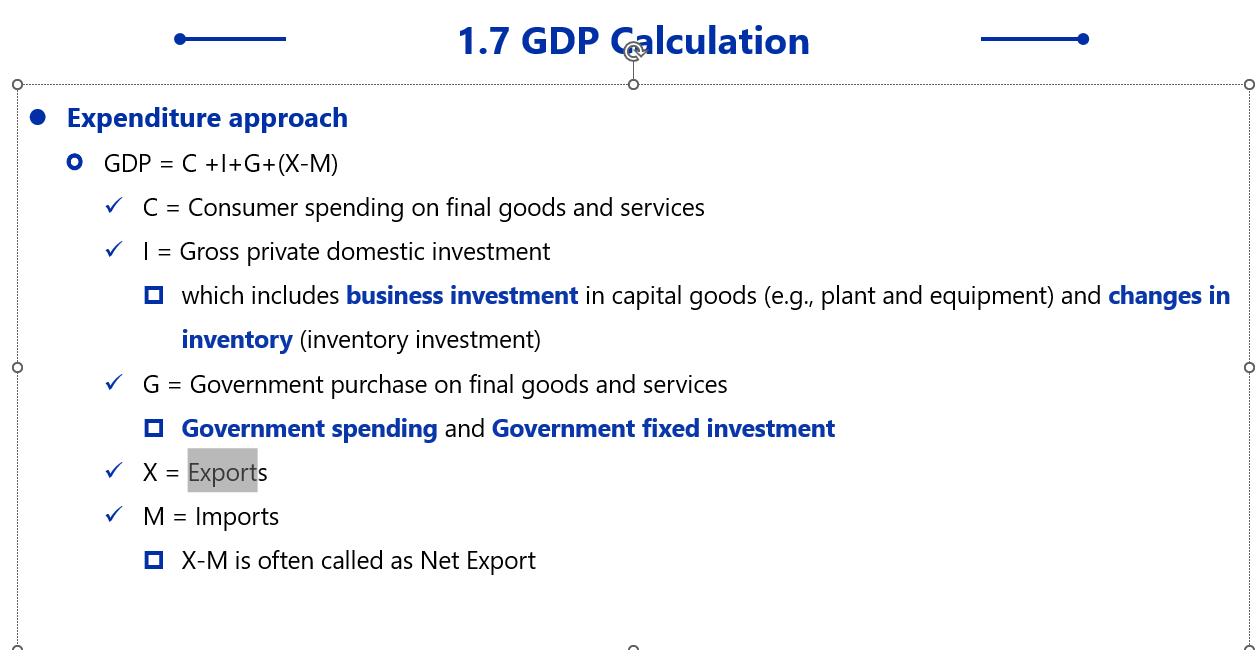Viewport: 1256px width, 650px height.
Task: Click the bold text 'business investment'
Action: click(462, 296)
